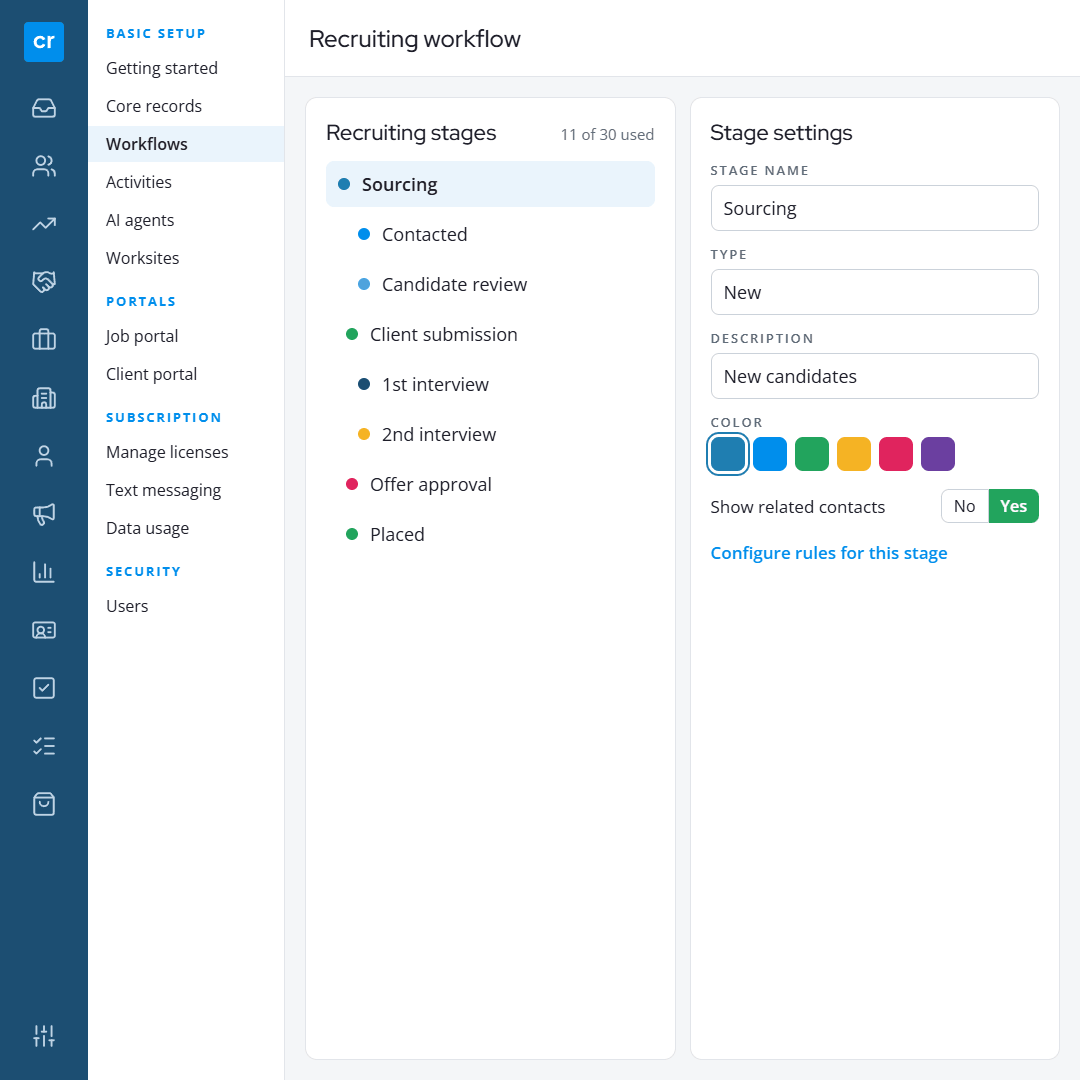Open the shopping bag marketplace icon

point(44,804)
